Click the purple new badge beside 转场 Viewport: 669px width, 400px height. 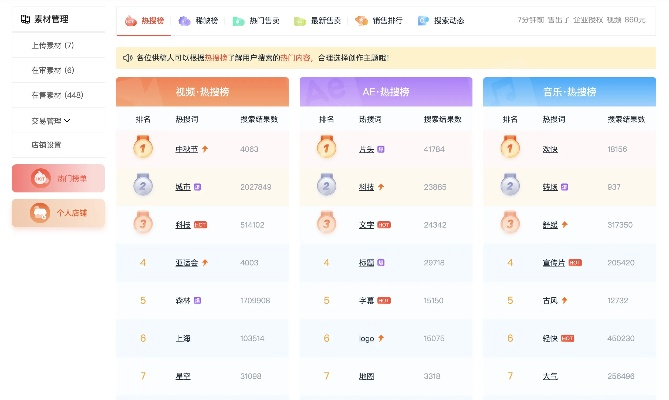click(x=564, y=187)
